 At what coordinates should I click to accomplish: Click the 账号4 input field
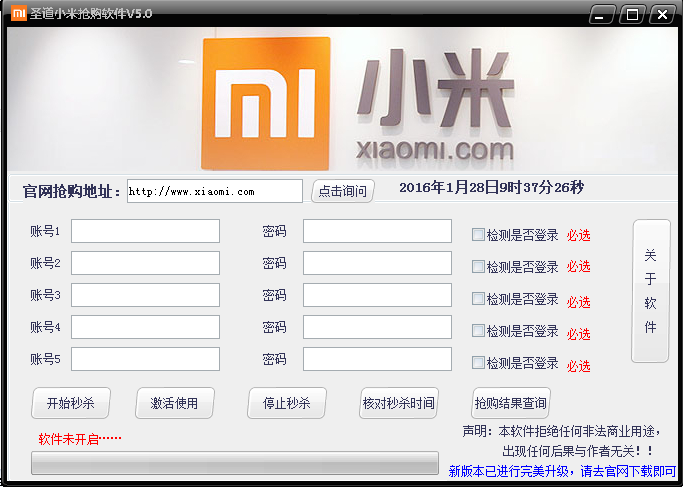coord(145,327)
